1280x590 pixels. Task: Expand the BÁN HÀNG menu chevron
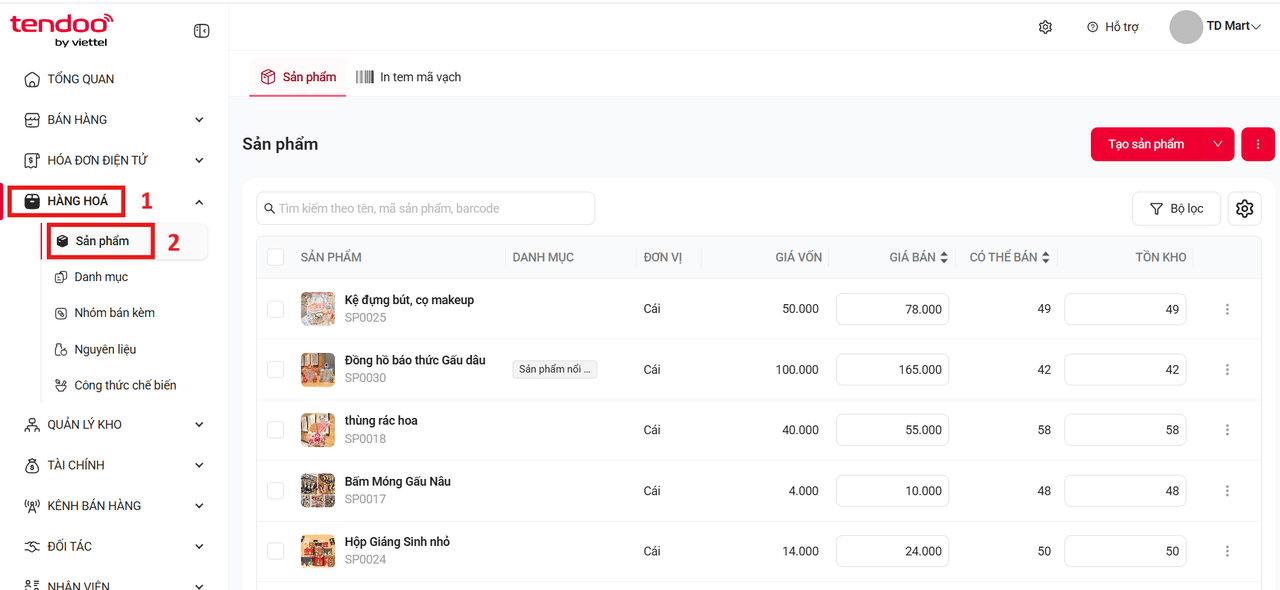tap(199, 120)
